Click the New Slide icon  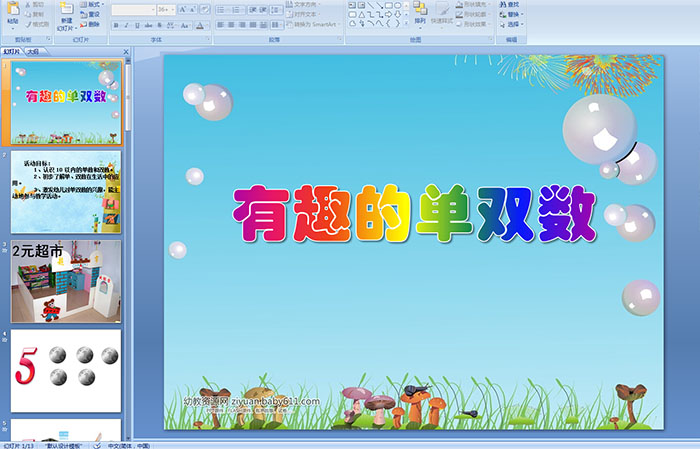[x=66, y=12]
